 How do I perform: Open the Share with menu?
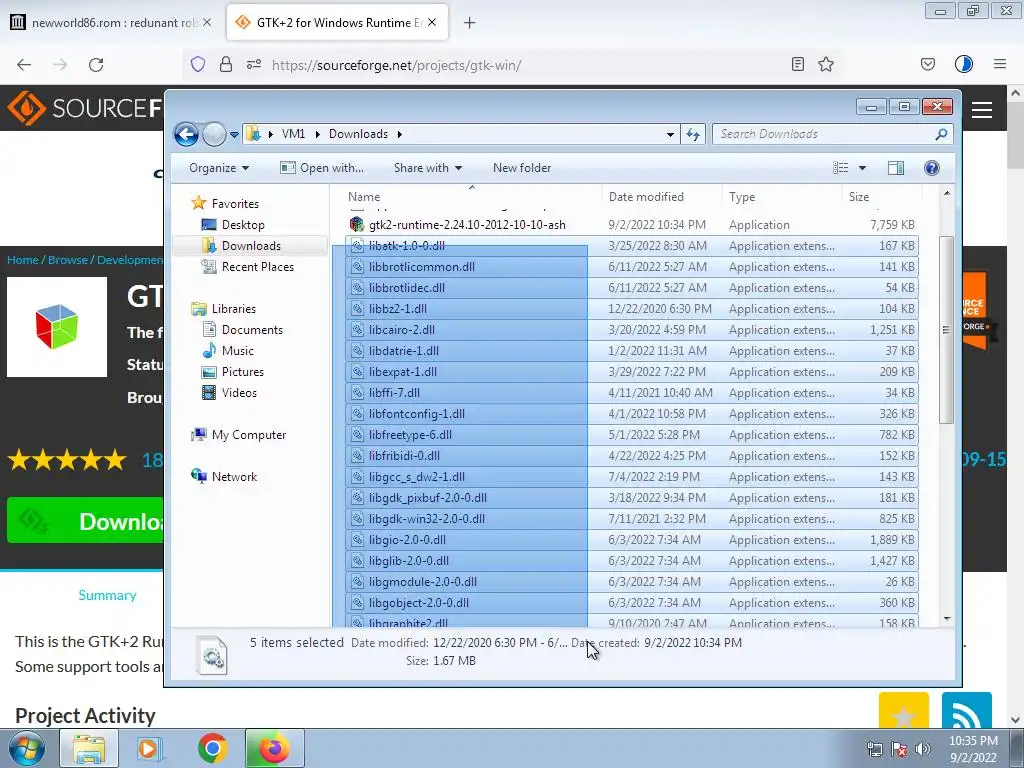pyautogui.click(x=428, y=168)
